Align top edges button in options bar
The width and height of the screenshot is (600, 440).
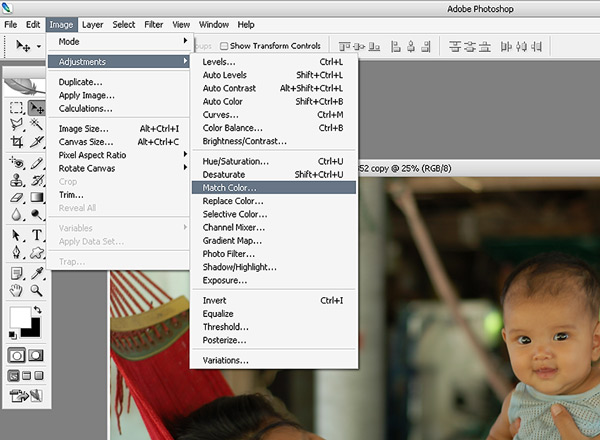(x=344, y=47)
